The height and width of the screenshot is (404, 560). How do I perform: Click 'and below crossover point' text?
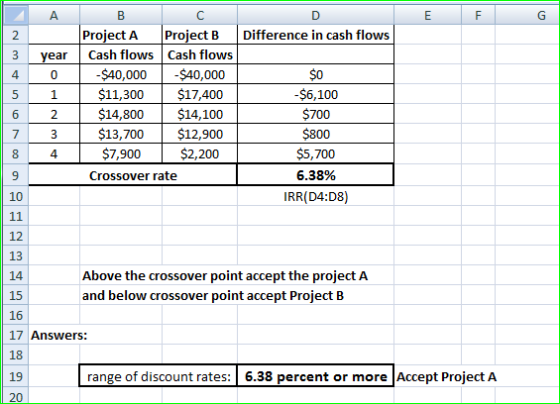213,296
